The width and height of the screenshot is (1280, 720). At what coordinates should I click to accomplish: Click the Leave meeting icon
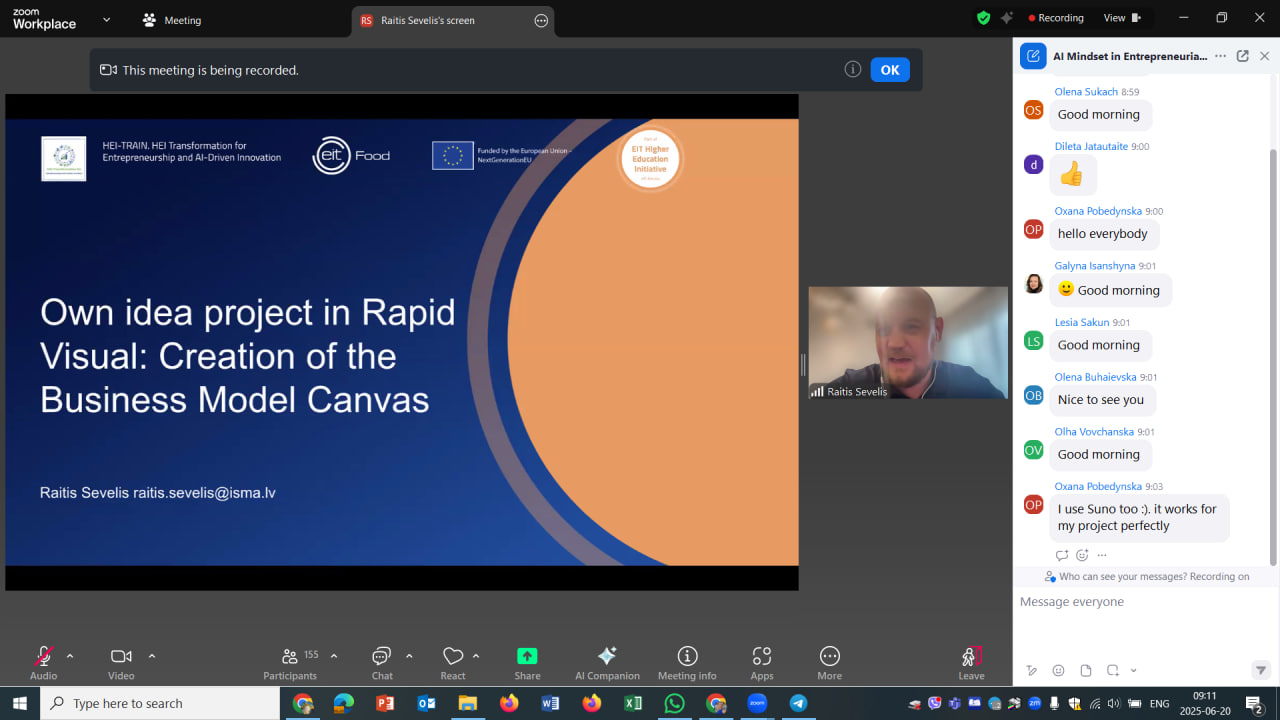point(971,656)
